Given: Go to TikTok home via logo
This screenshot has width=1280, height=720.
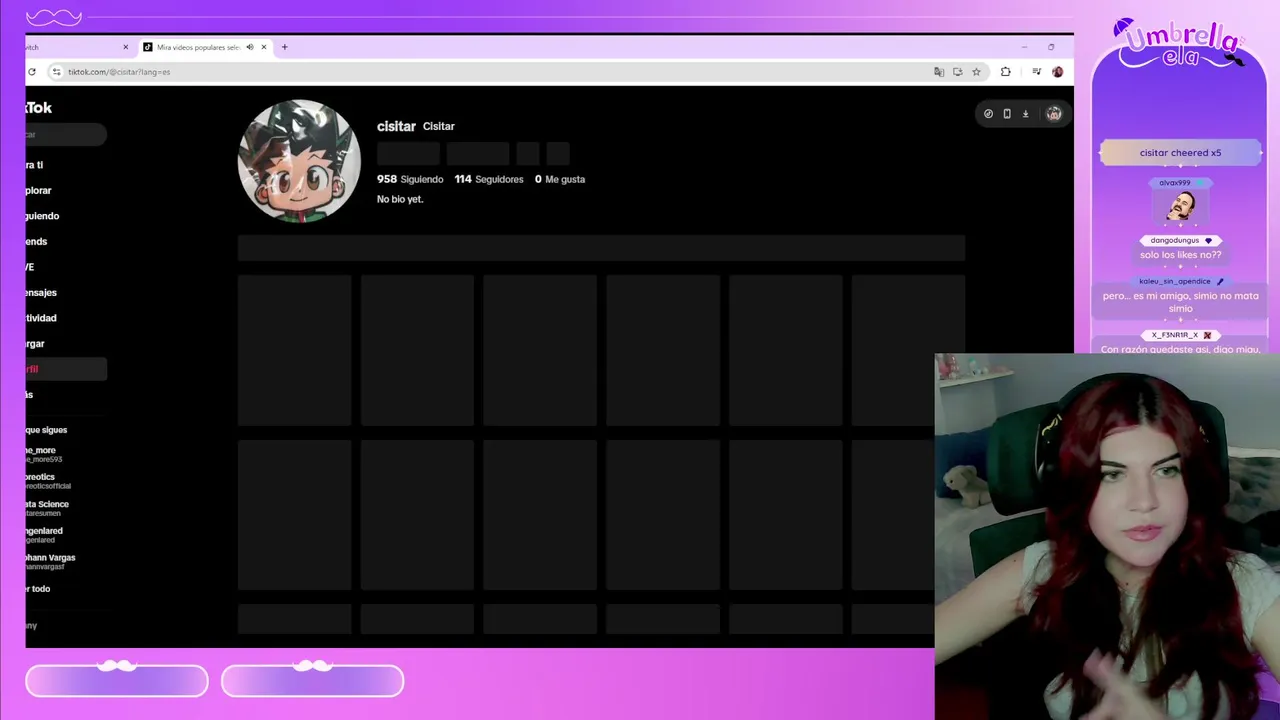Looking at the screenshot, I should (x=39, y=107).
